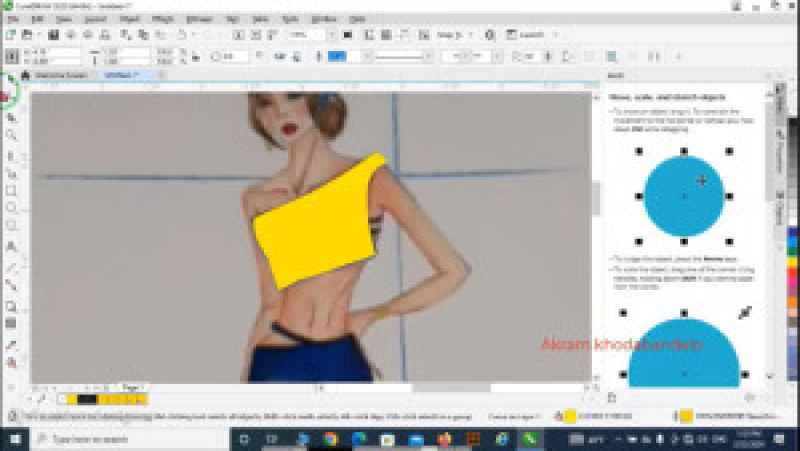Add a new document with plus tab
This screenshot has height=451, width=800.
(161, 75)
